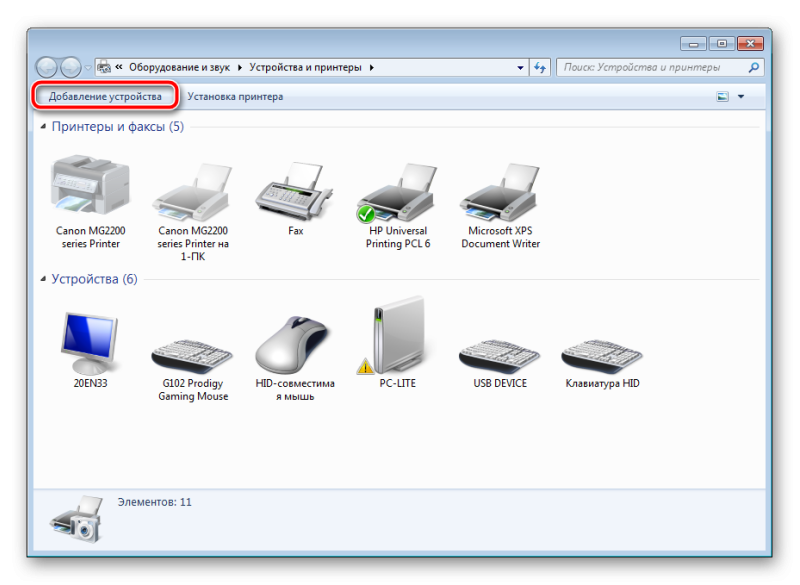Click the Forward navigation arrow
The height and width of the screenshot is (585, 800).
70,67
